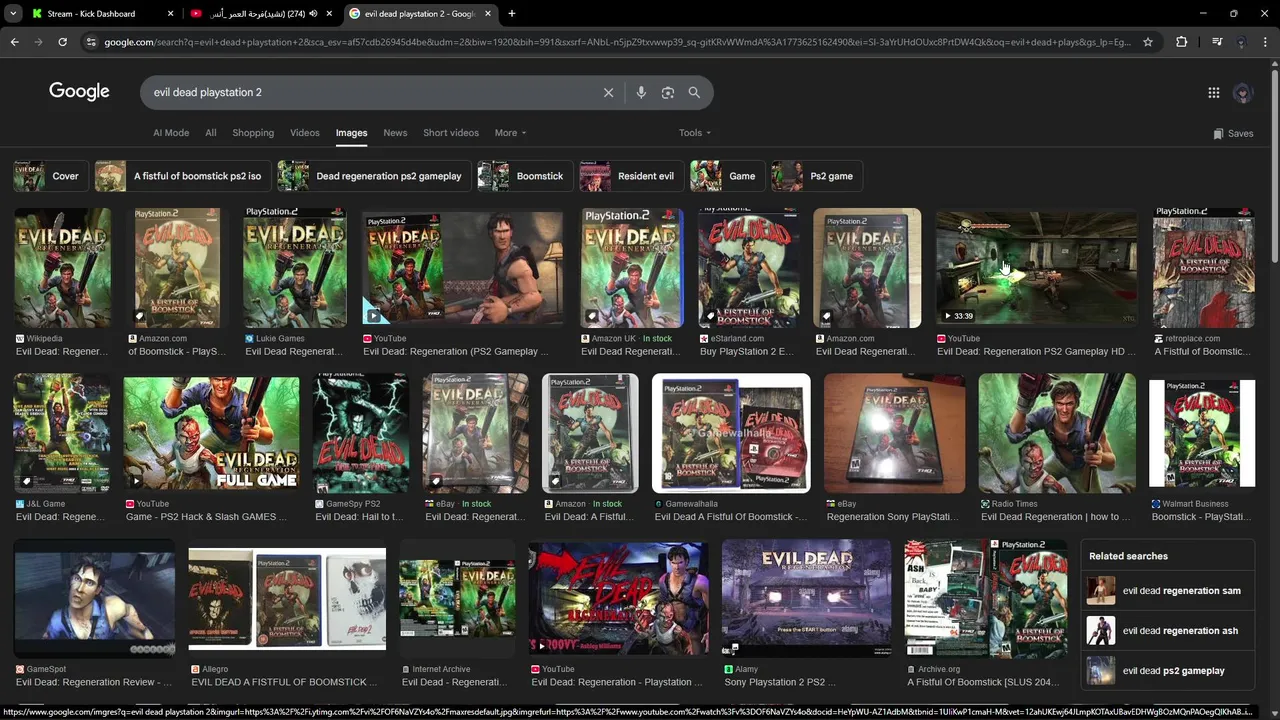1280x720 pixels.
Task: Open the Alamy Sony Playstation 2 image
Action: (806, 600)
